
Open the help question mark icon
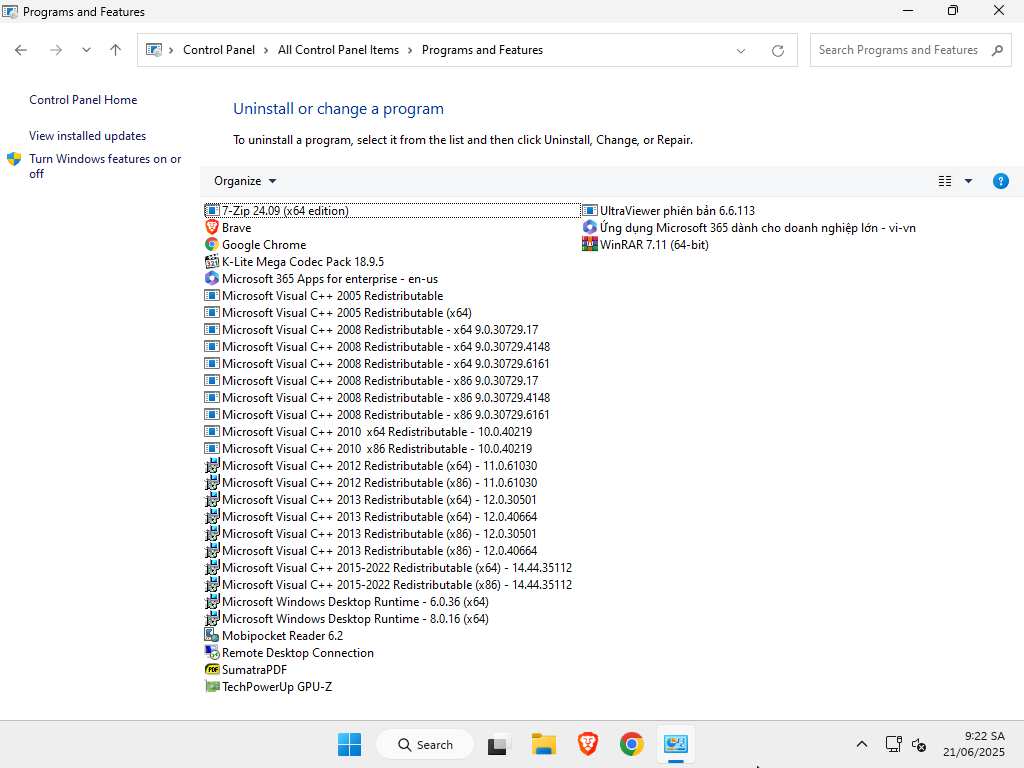[x=1000, y=181]
